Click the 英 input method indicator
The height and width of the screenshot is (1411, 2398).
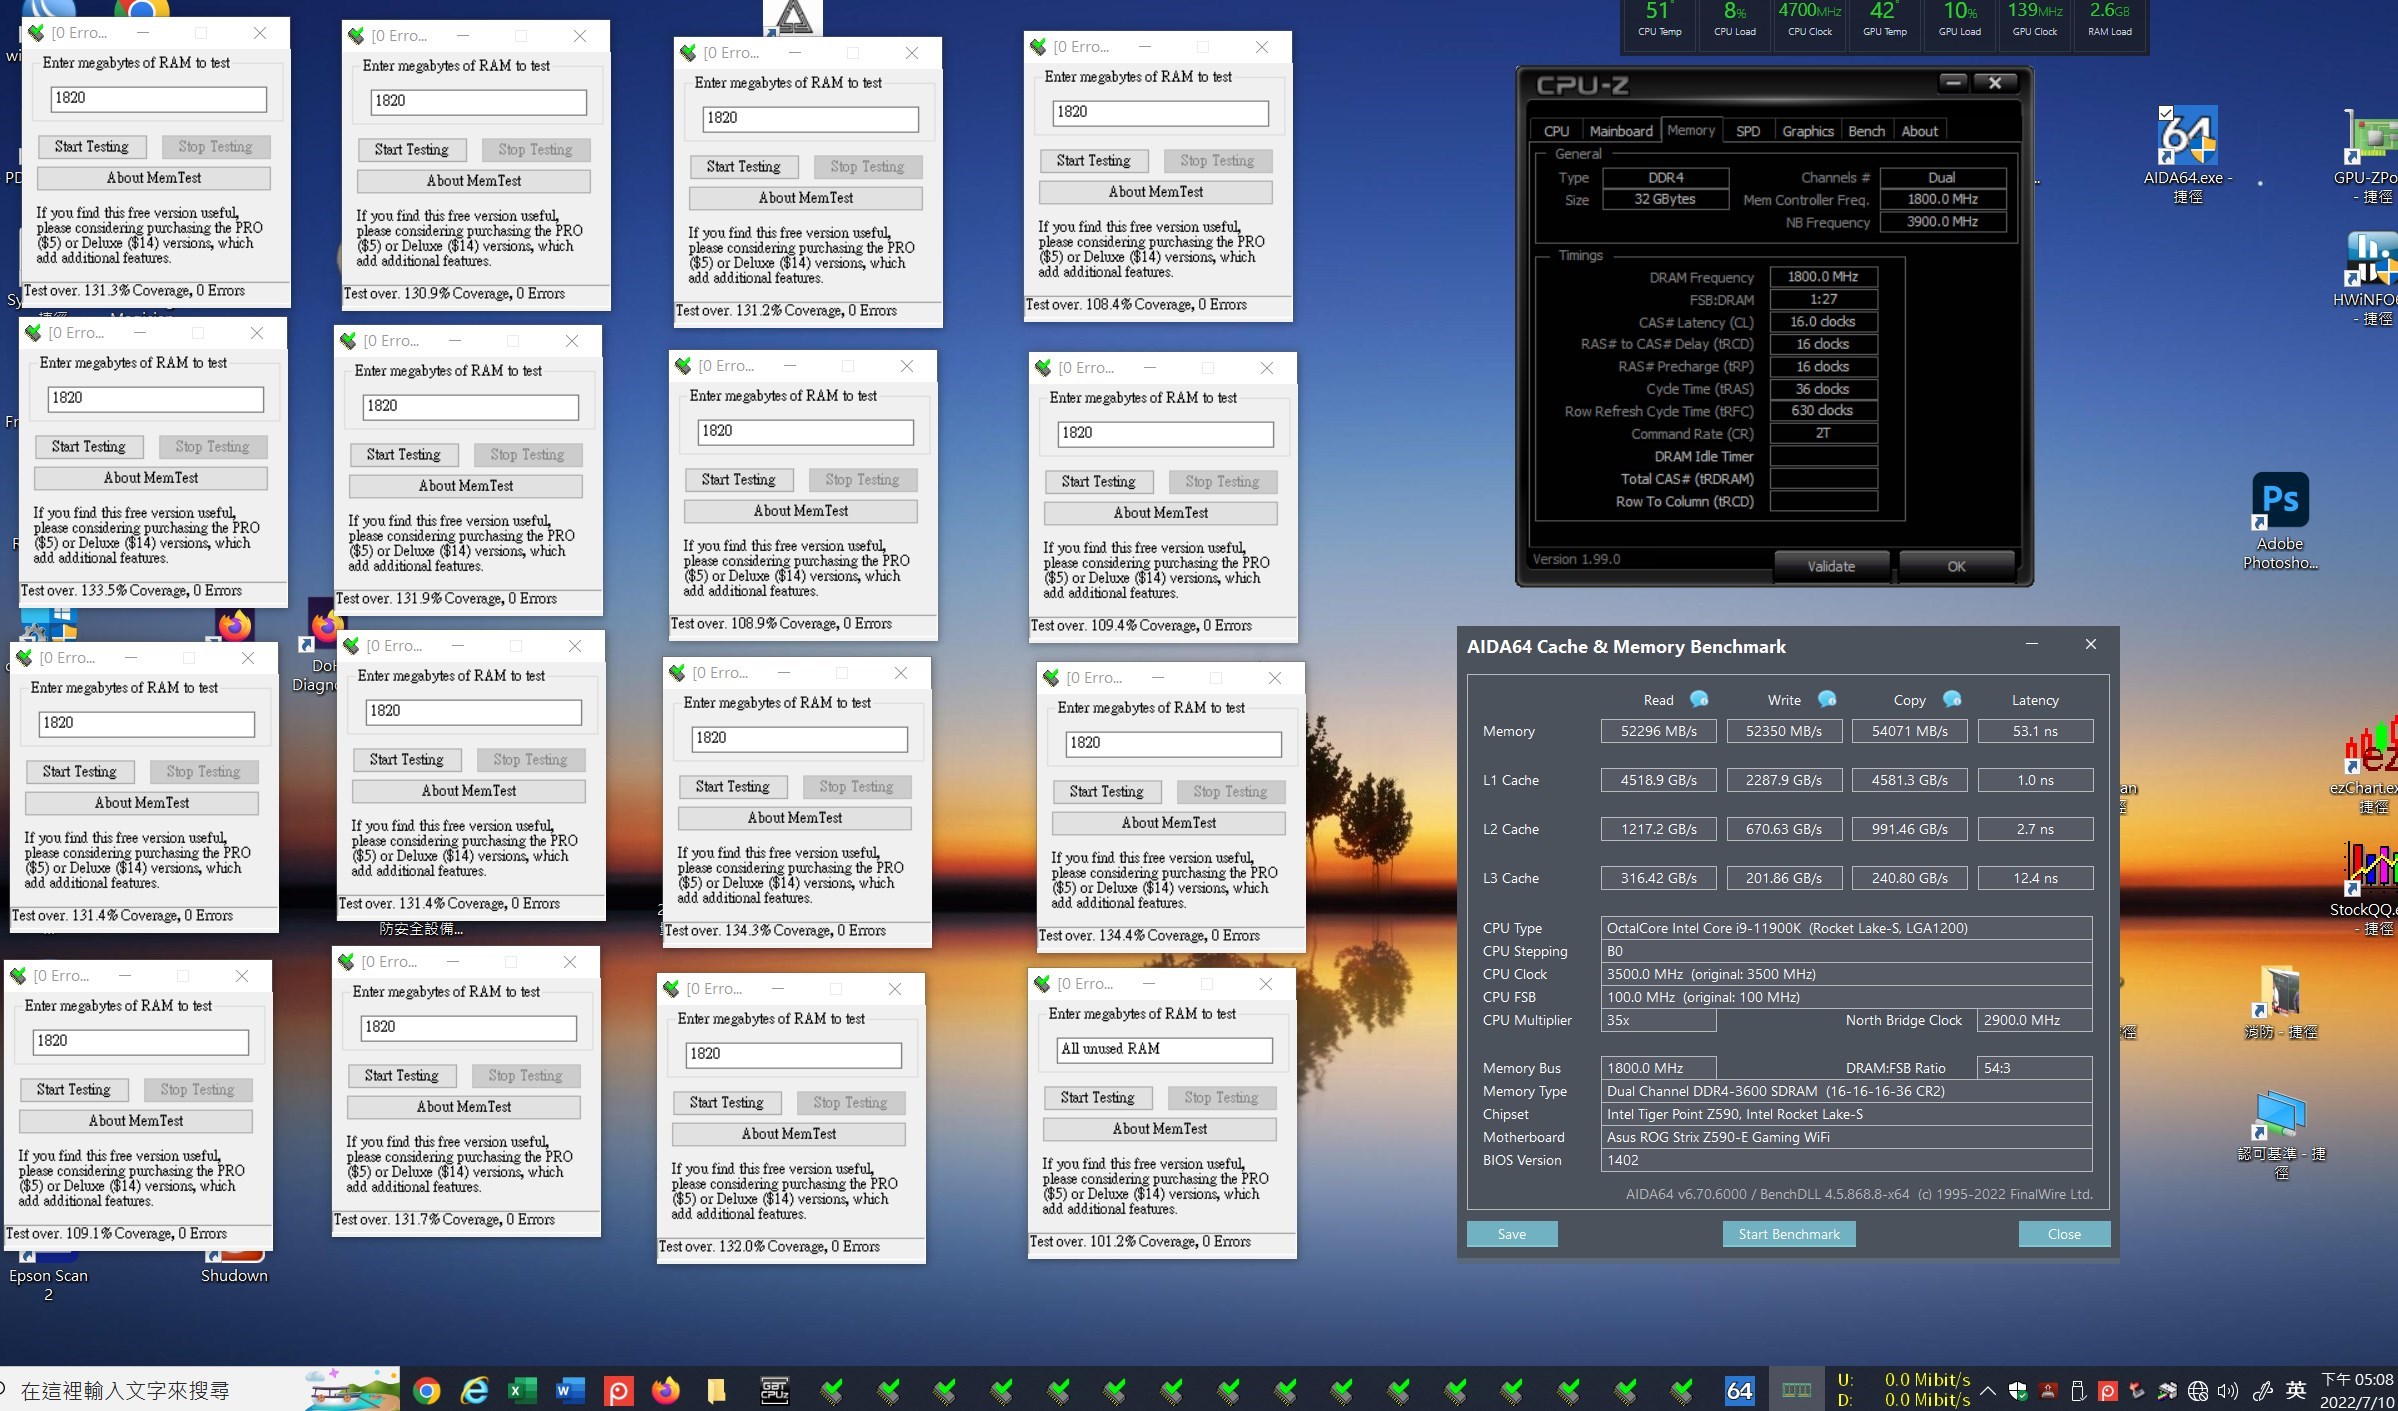[2296, 1390]
